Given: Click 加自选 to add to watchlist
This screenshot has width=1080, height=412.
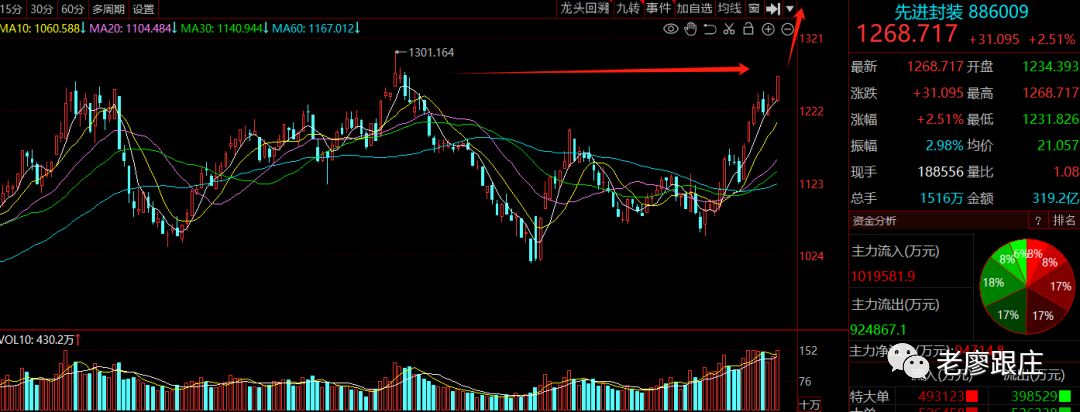Looking at the screenshot, I should 694,9.
